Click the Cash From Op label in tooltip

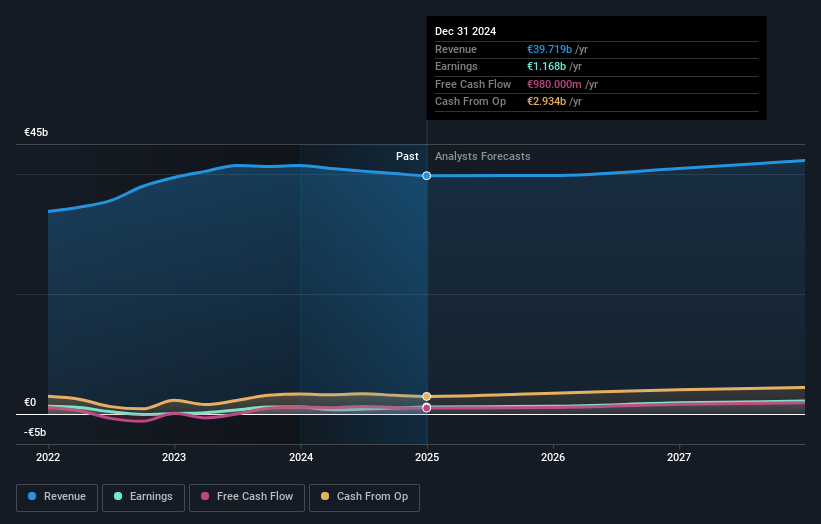(x=470, y=102)
